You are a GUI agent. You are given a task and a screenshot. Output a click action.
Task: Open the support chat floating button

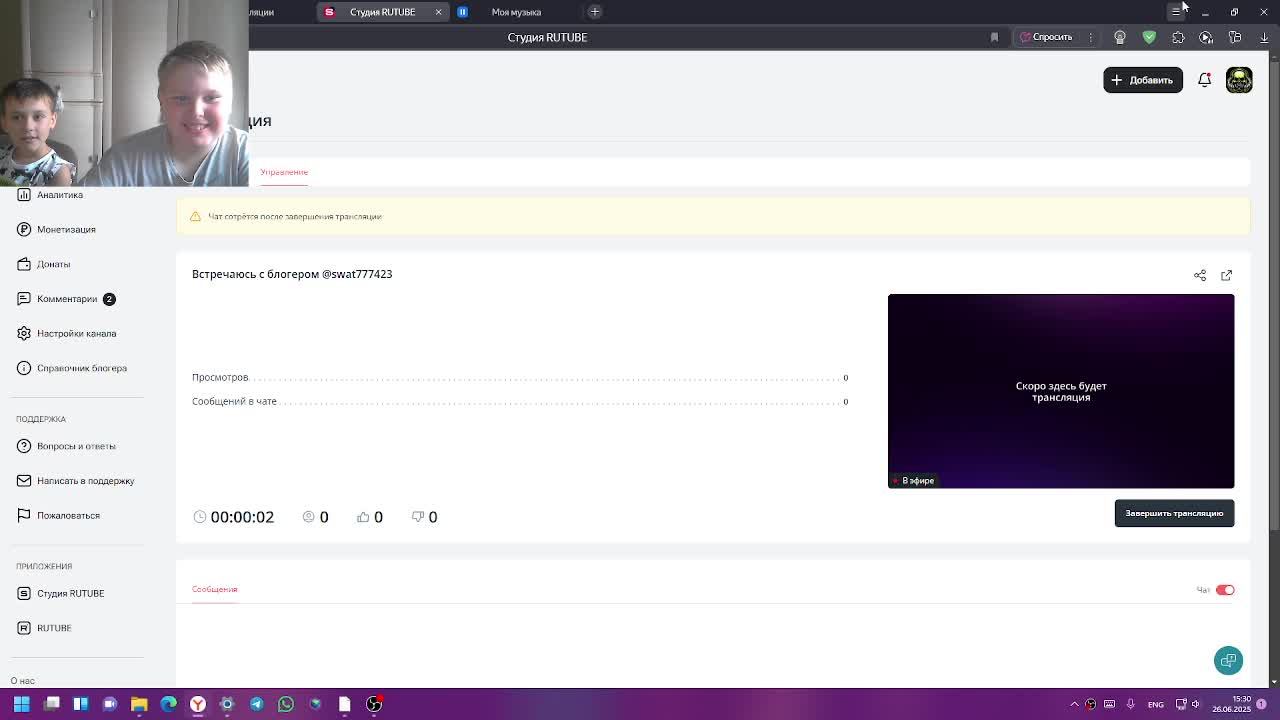point(1229,660)
